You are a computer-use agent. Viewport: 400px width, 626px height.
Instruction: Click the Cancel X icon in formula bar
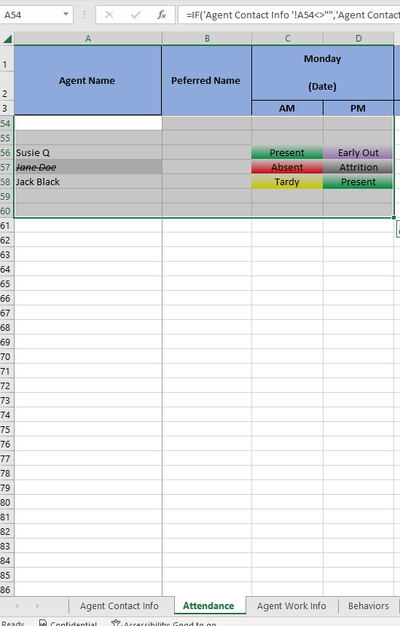click(x=109, y=15)
